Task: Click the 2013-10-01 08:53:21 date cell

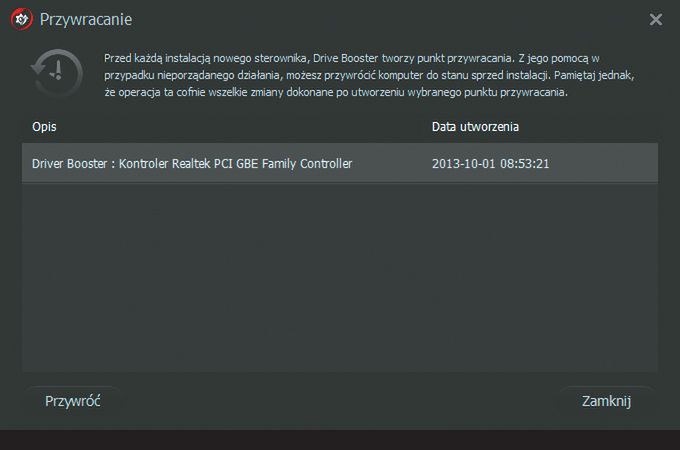Action: tap(492, 163)
